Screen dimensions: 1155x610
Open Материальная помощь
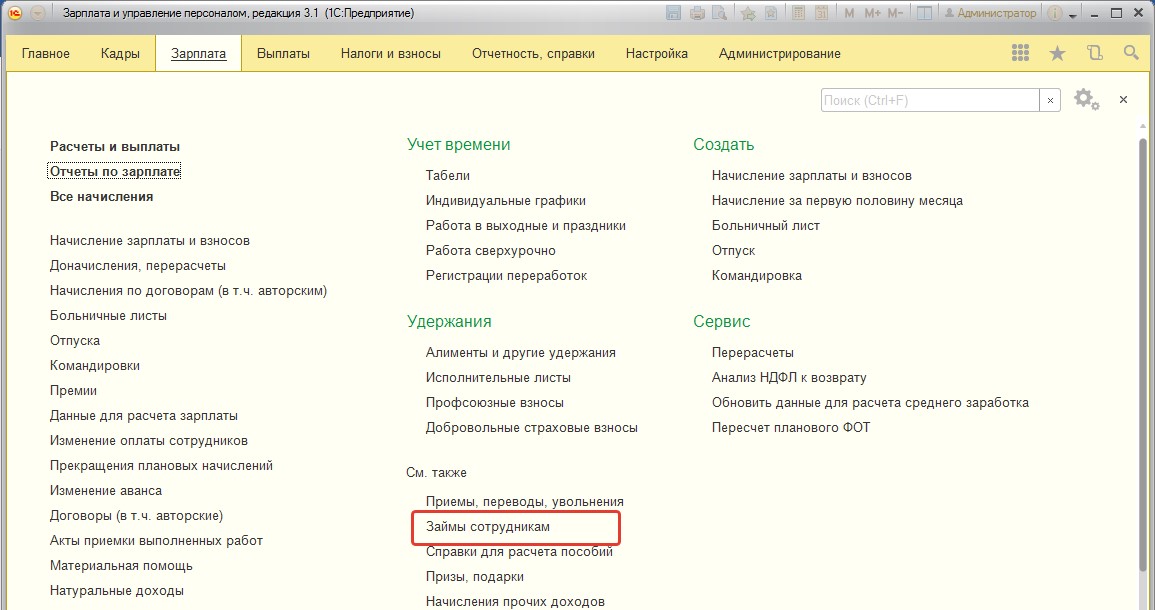(x=122, y=566)
